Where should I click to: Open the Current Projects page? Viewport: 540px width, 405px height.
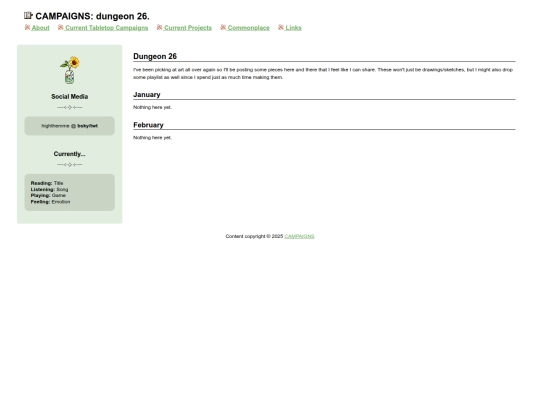188,28
